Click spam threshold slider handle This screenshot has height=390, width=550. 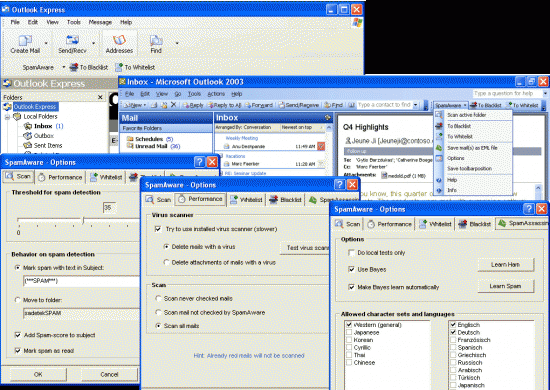coord(83,220)
